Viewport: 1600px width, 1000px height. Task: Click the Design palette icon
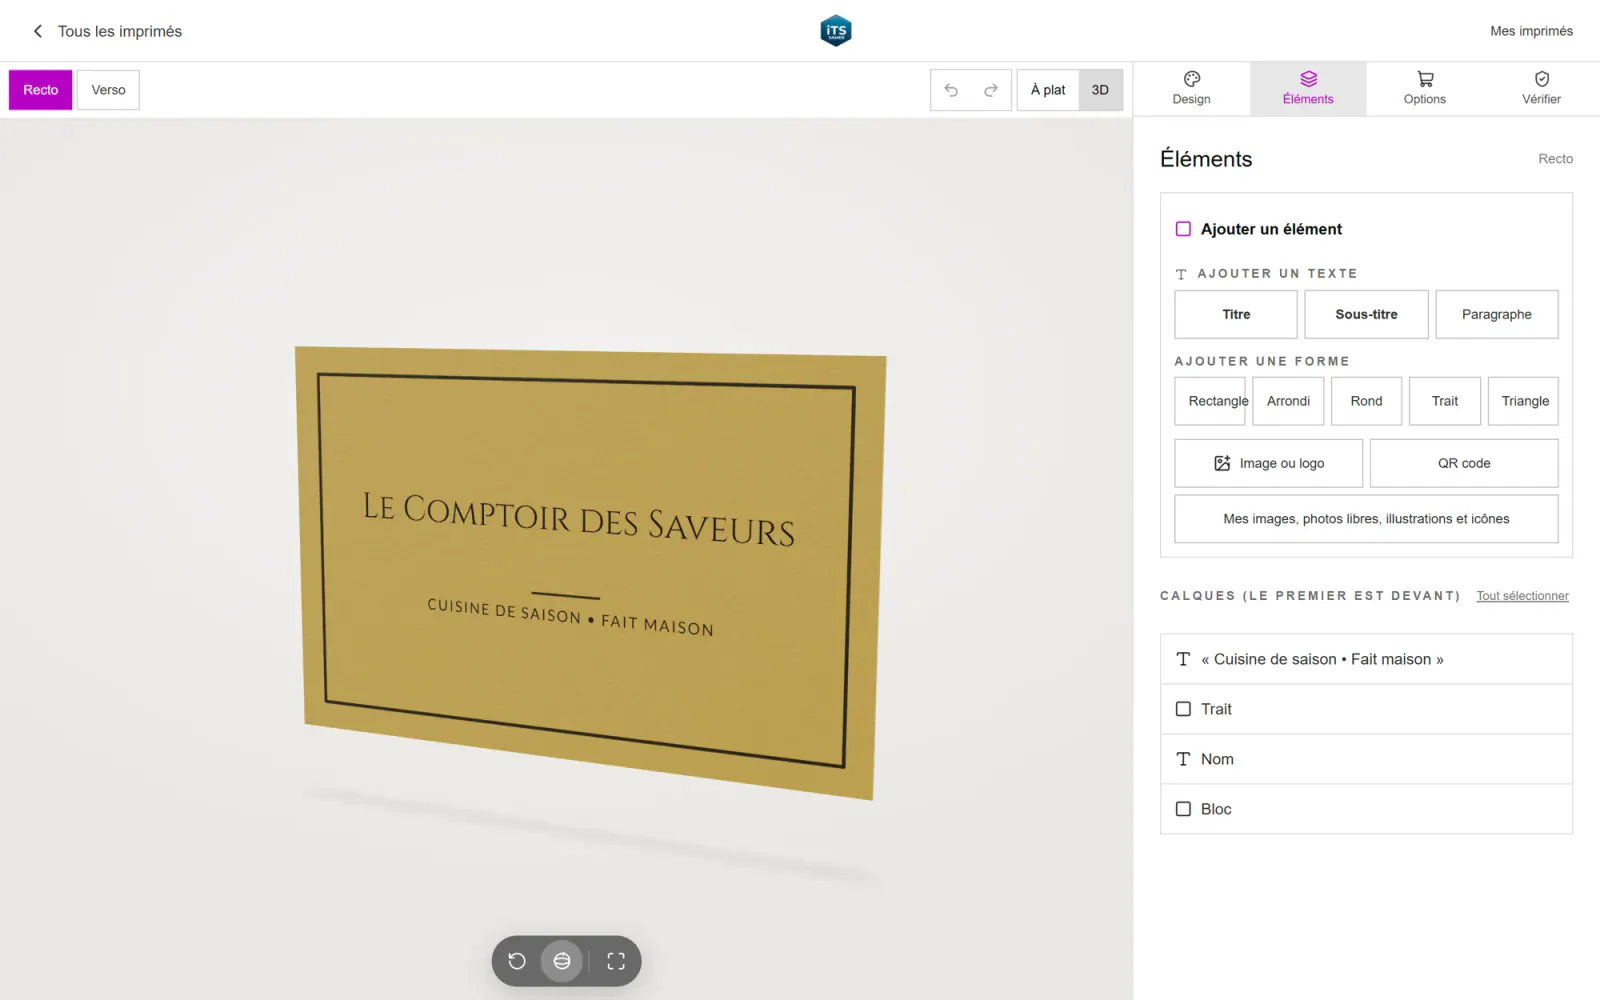tap(1192, 79)
